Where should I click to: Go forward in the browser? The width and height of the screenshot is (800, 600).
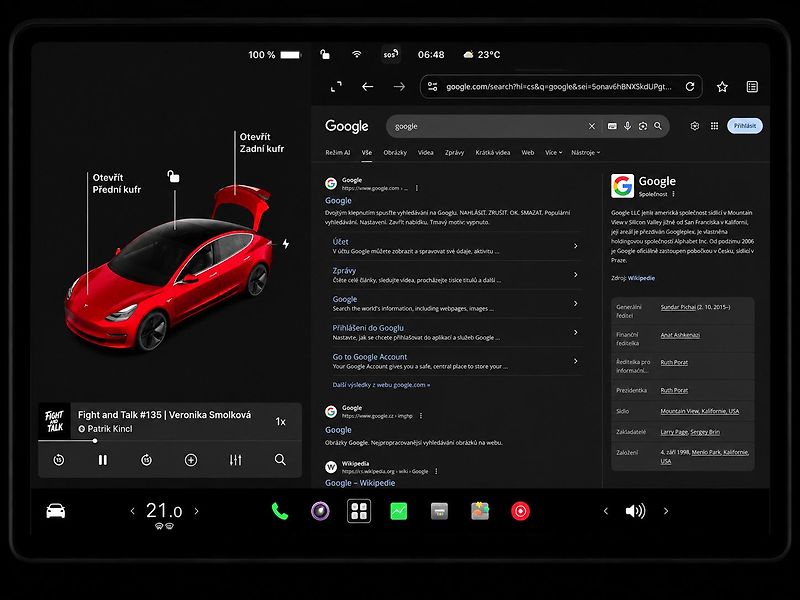coord(399,87)
